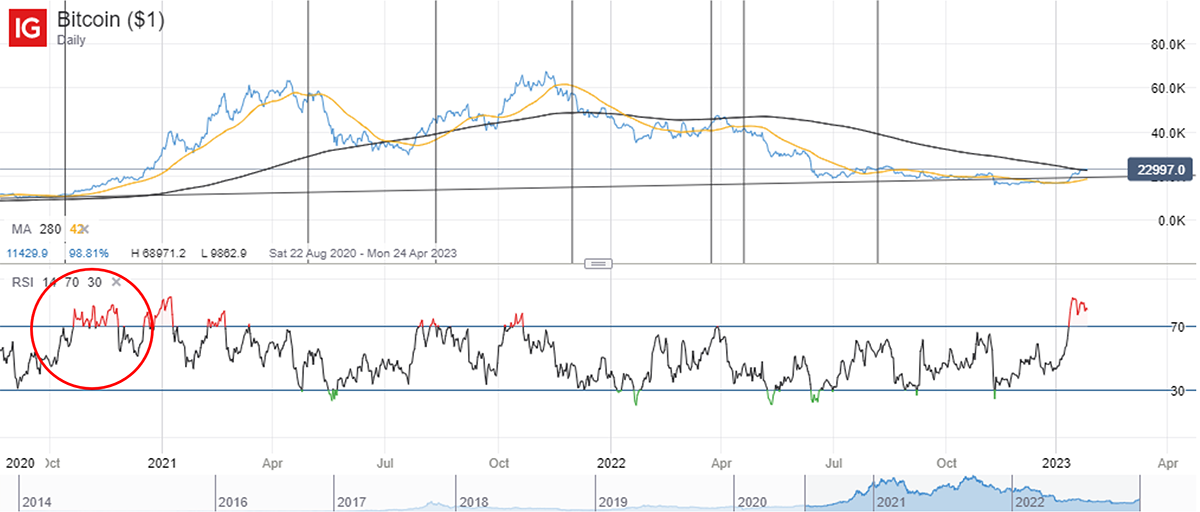This screenshot has height=512, width=1200.
Task: Jump to 2017 in the range navigator
Action: click(353, 501)
